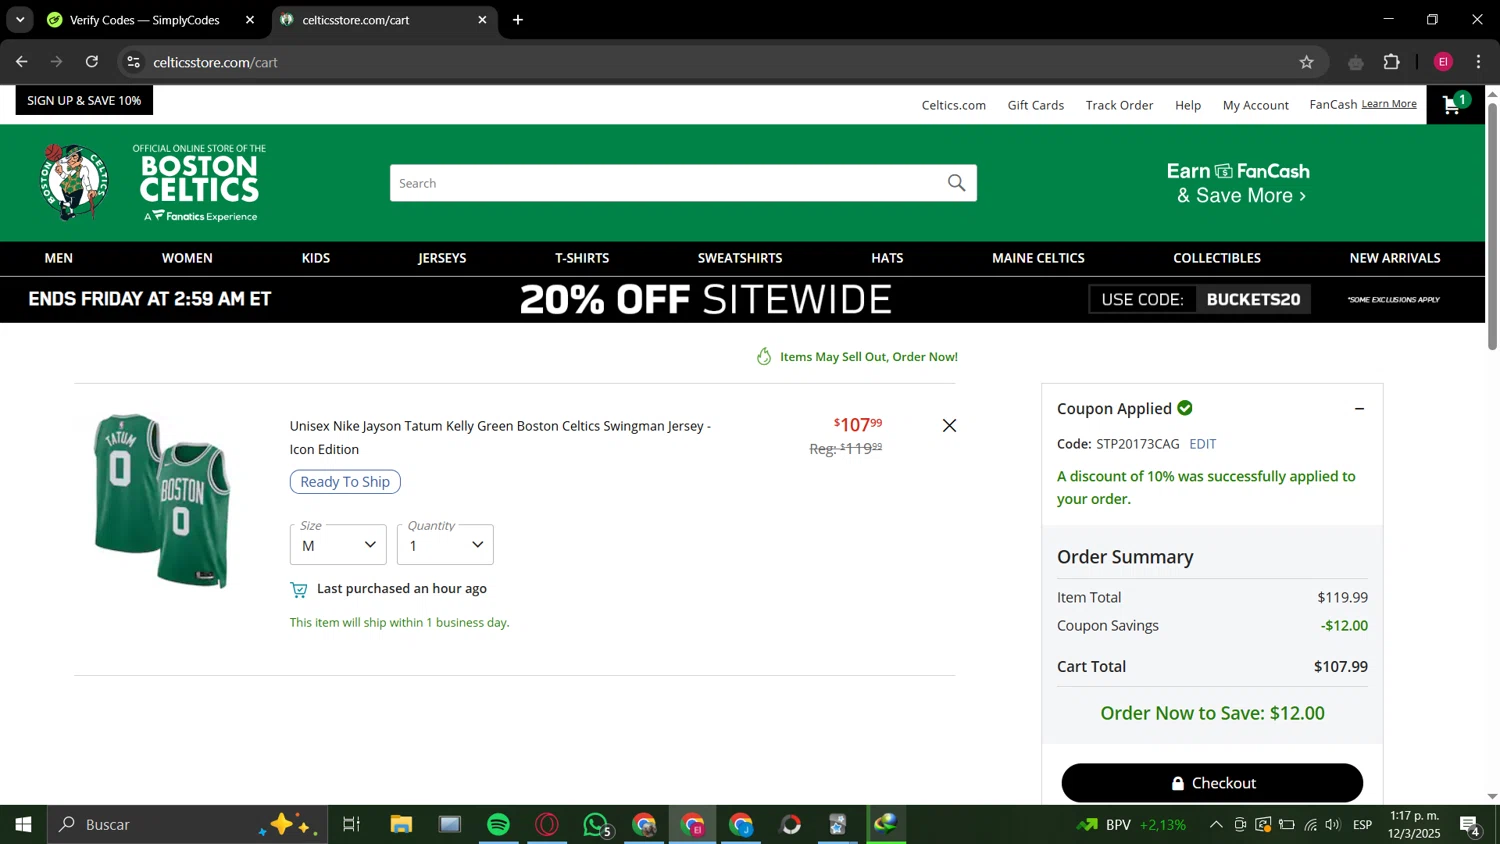The image size is (1500, 844).
Task: Click Earn FanCash & Save More banner
Action: (1239, 183)
